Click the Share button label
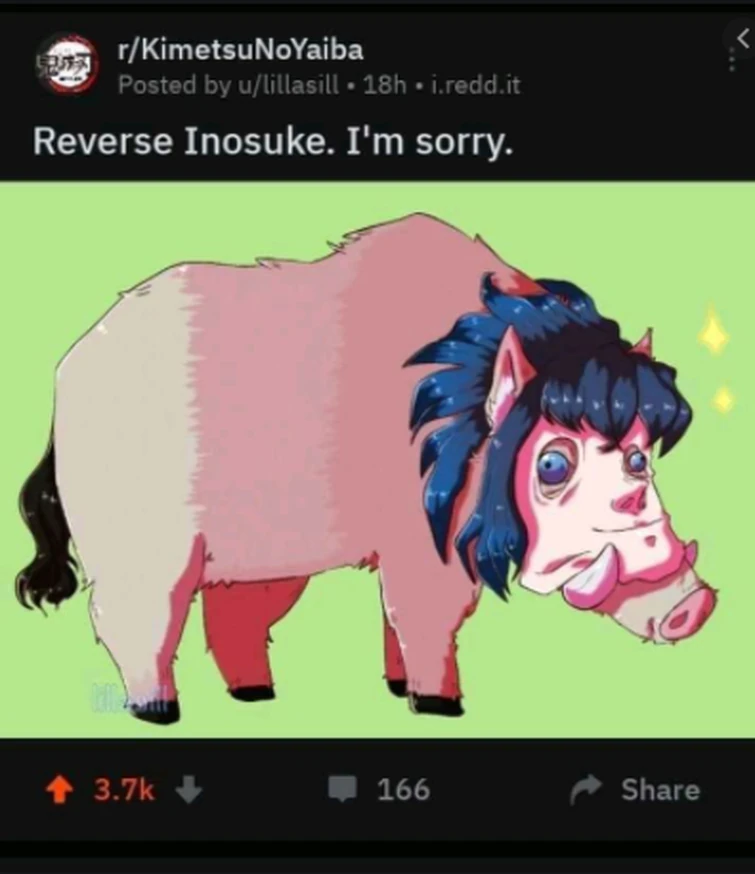 coord(660,789)
